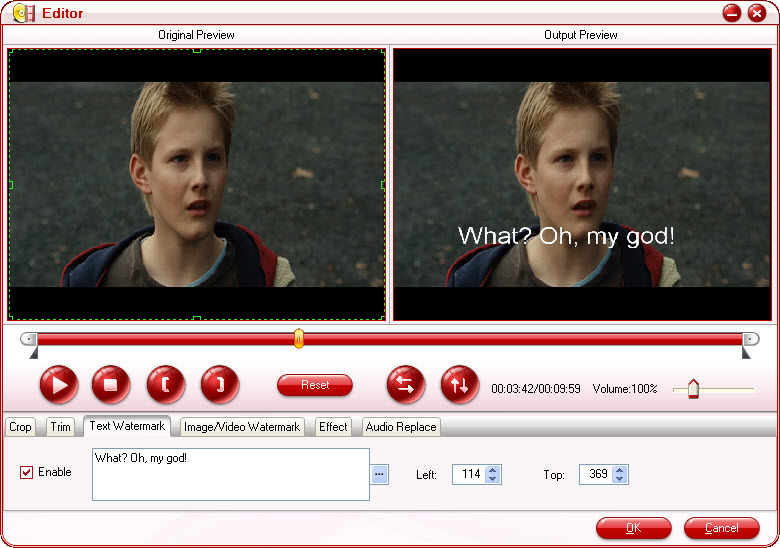Click the left trim marker triangle
The height and width of the screenshot is (548, 780).
34,353
